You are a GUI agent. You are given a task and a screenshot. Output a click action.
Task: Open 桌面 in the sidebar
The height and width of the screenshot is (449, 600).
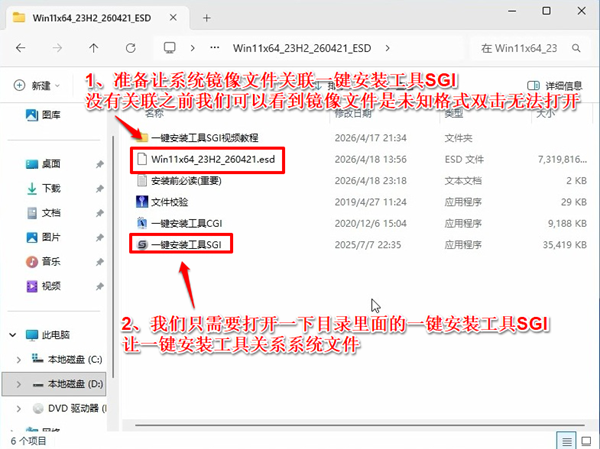point(43,164)
